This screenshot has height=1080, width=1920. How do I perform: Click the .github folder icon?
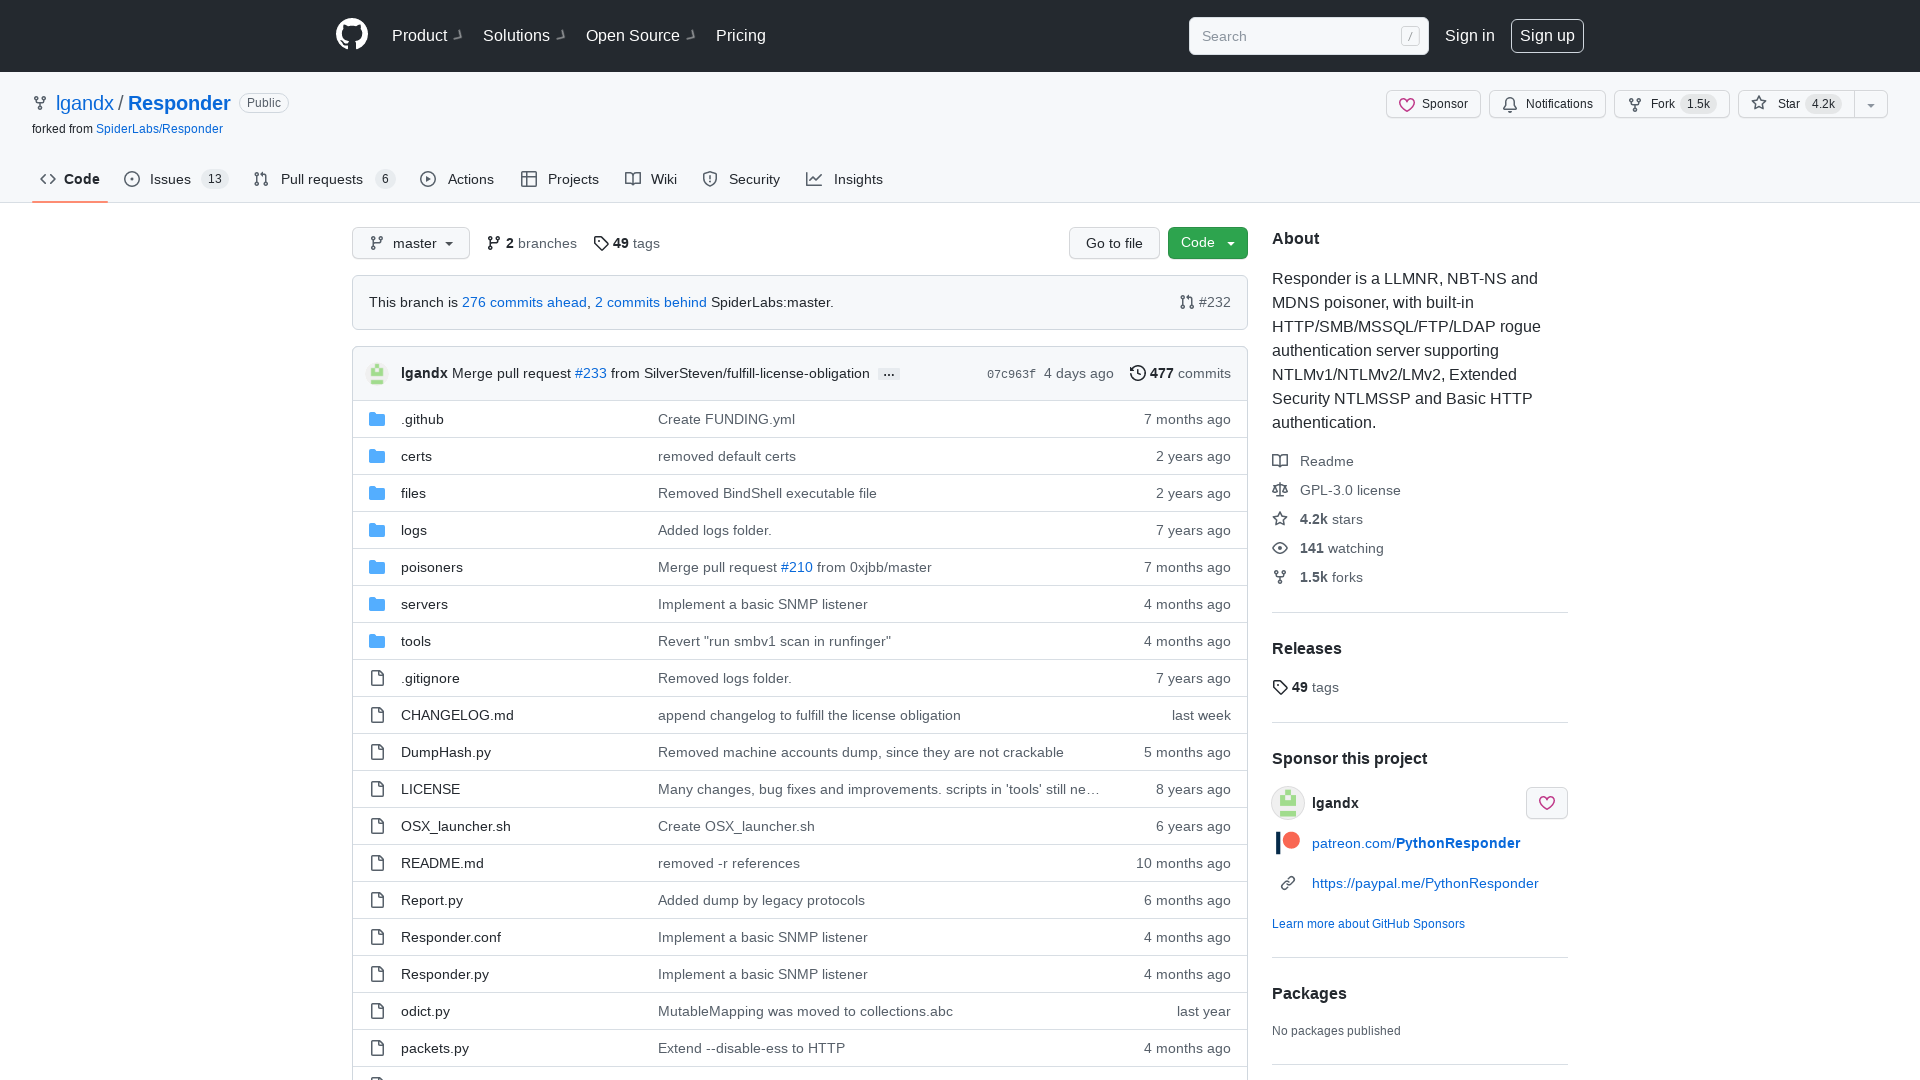(377, 419)
